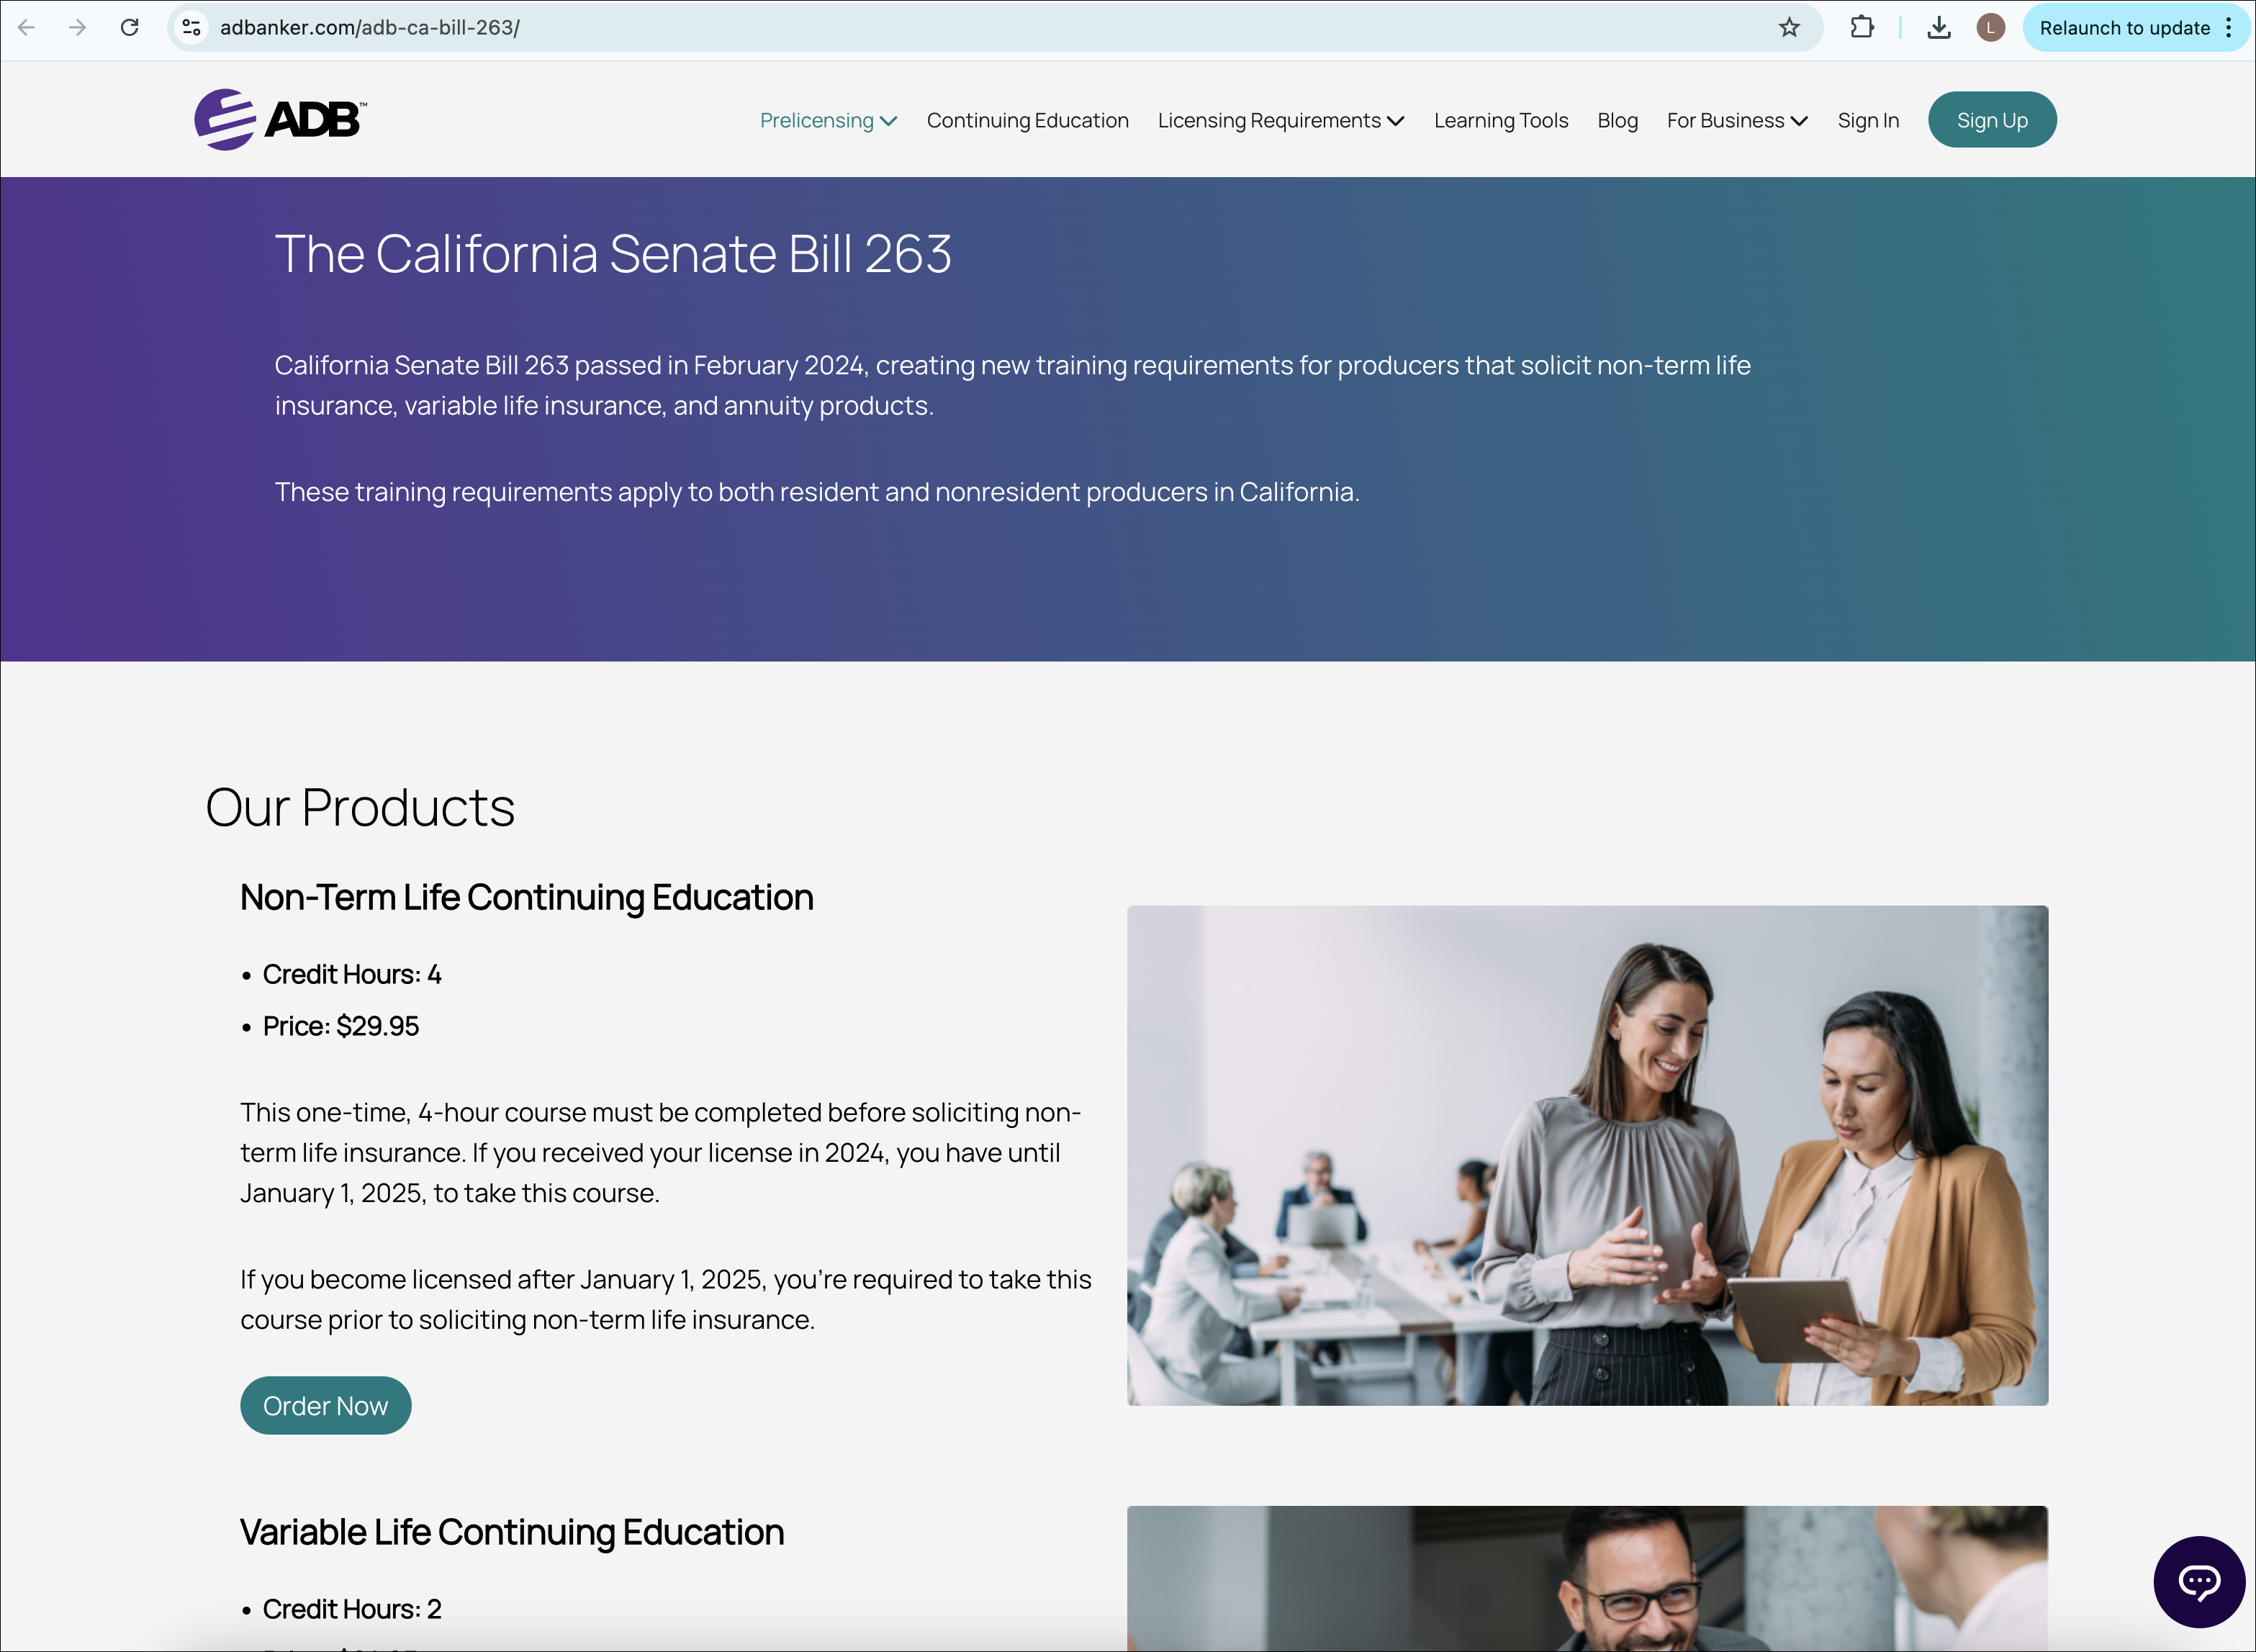This screenshot has height=1652, width=2256.
Task: Expand the For Business dropdown
Action: pos(1736,121)
